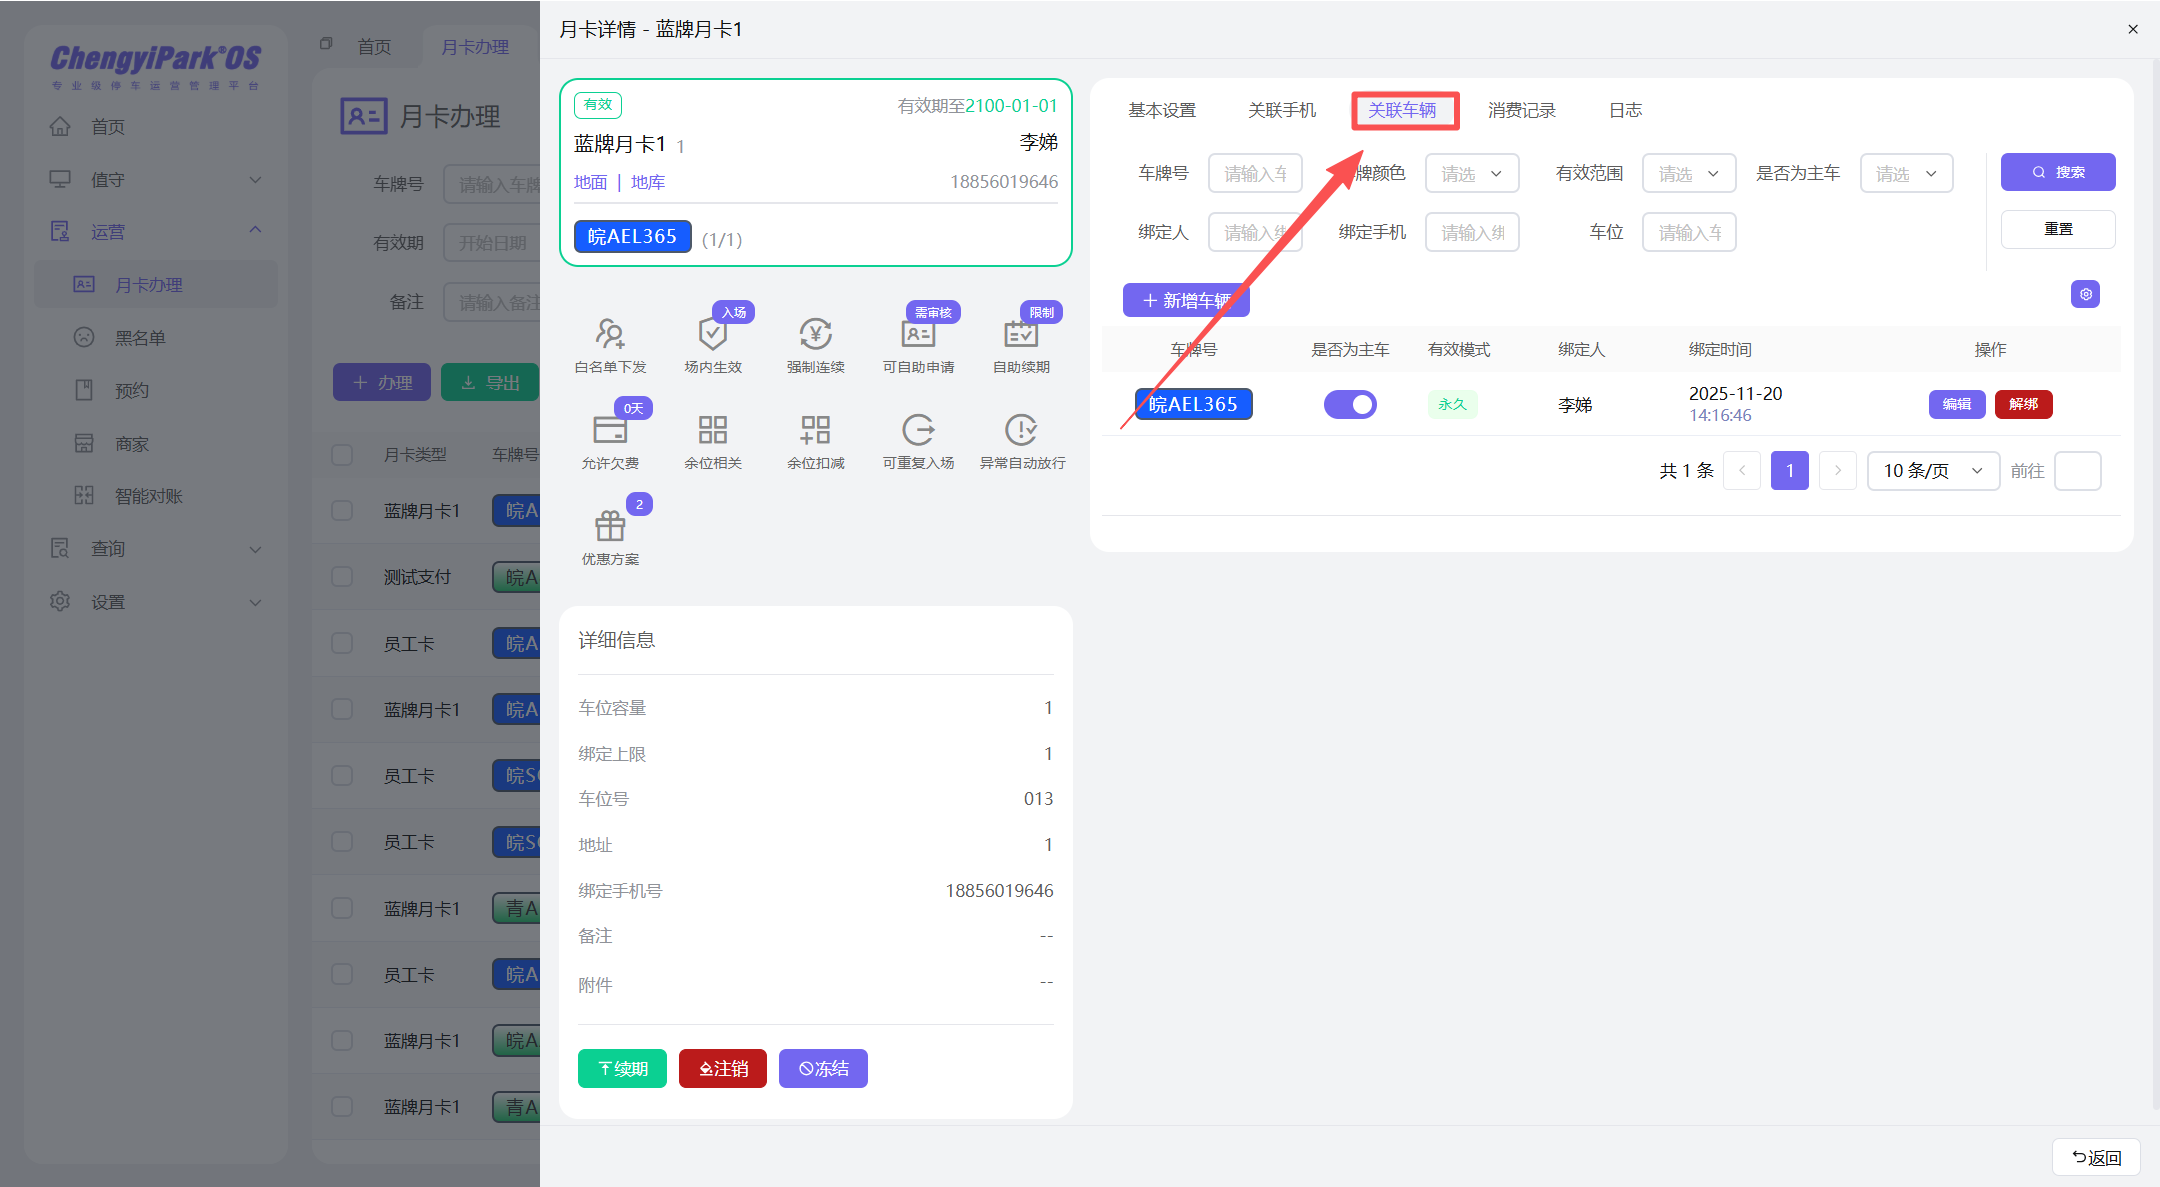Click the 允许欠费 wallet icon

pyautogui.click(x=610, y=430)
